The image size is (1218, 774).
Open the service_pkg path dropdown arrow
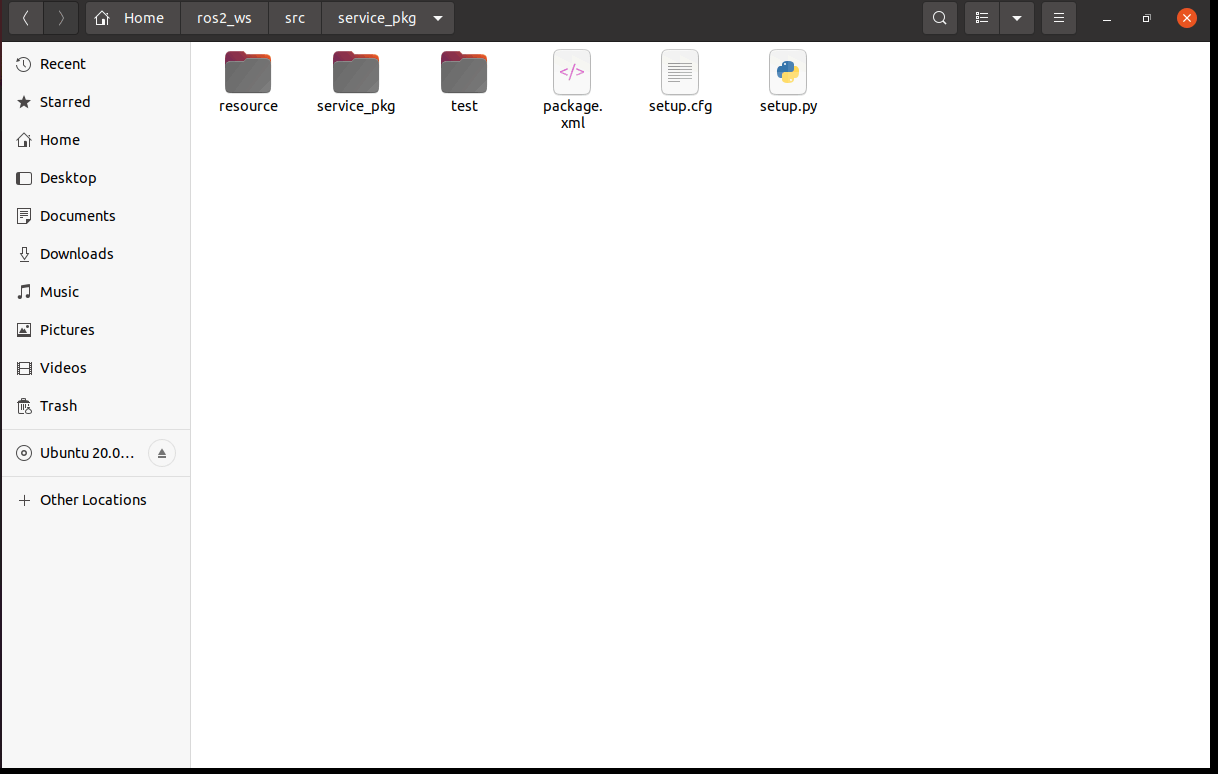coord(438,18)
